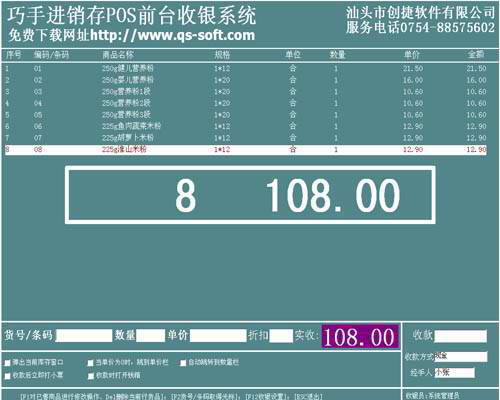Click the 收银员 cashier status label
This screenshot has width=500, height=400.
click(432, 396)
